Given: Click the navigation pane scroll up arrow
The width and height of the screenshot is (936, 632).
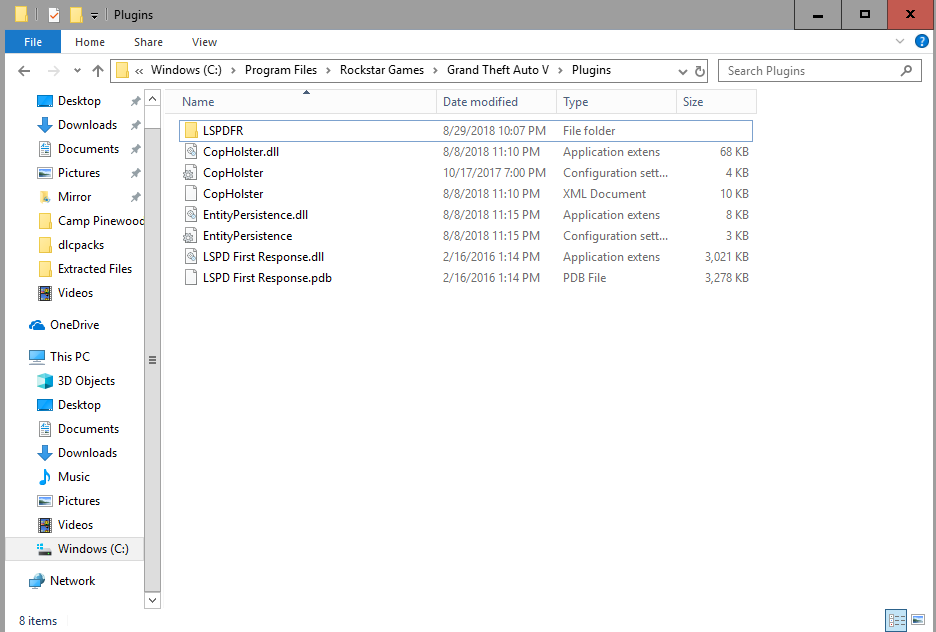Looking at the screenshot, I should (152, 98).
